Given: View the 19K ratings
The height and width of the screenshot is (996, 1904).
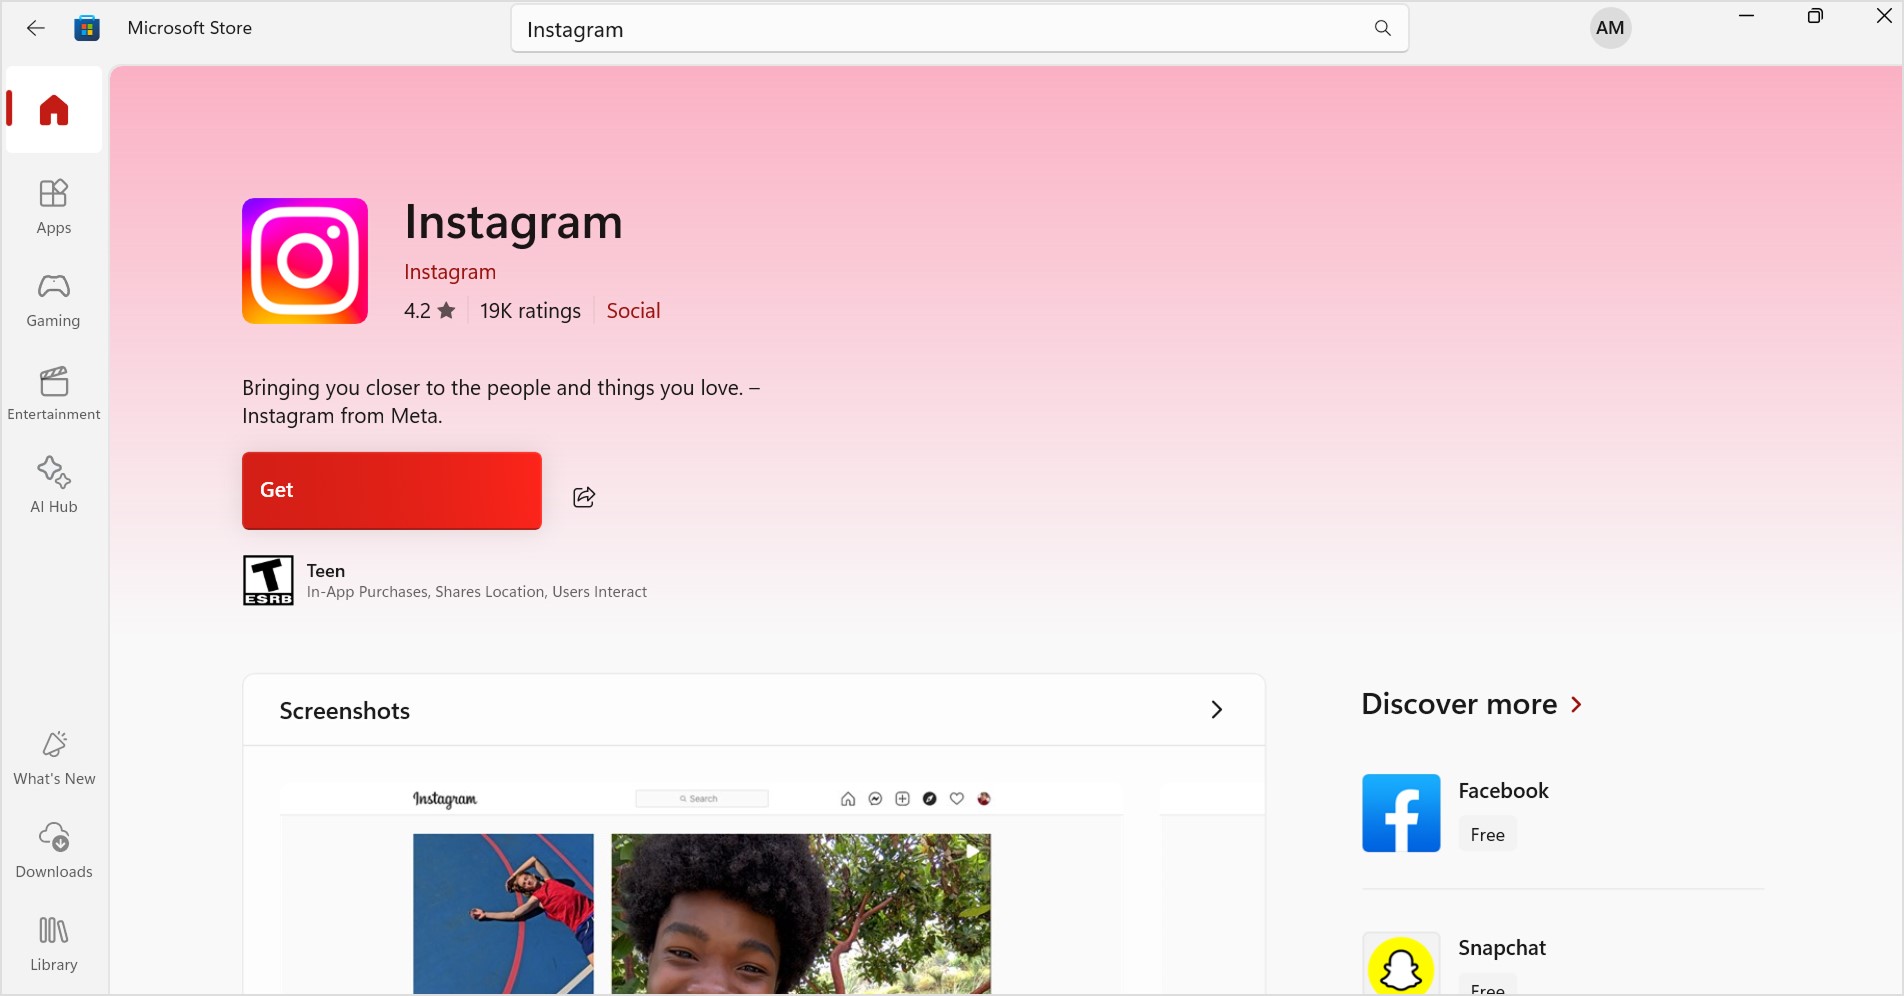Looking at the screenshot, I should click(530, 311).
